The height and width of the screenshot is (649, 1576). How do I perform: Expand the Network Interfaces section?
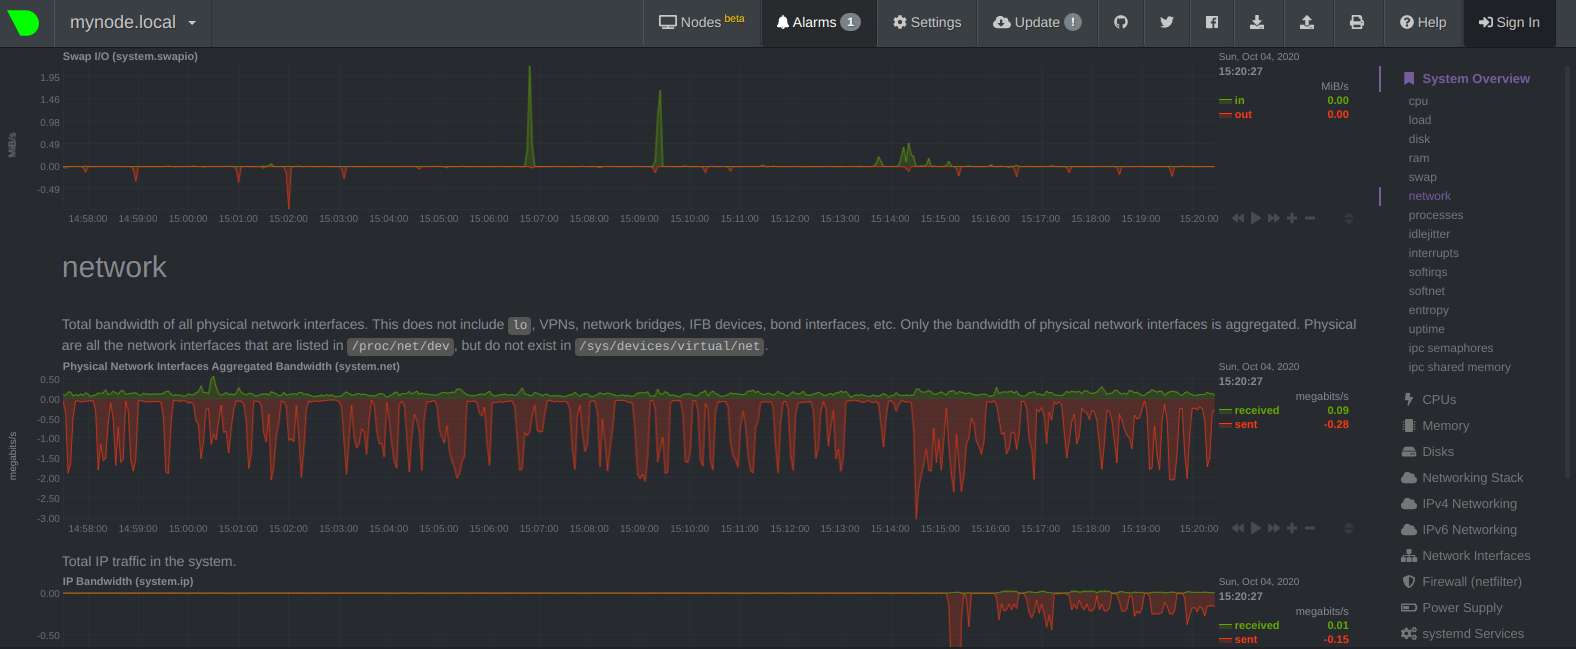coord(1466,555)
